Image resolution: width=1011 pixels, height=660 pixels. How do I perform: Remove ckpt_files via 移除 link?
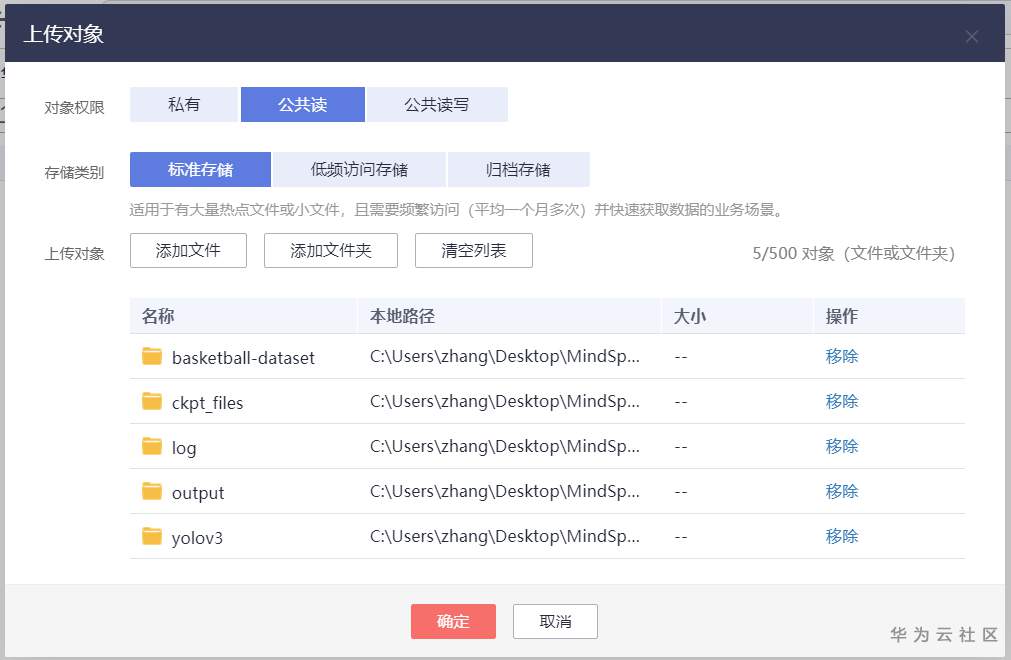point(841,402)
